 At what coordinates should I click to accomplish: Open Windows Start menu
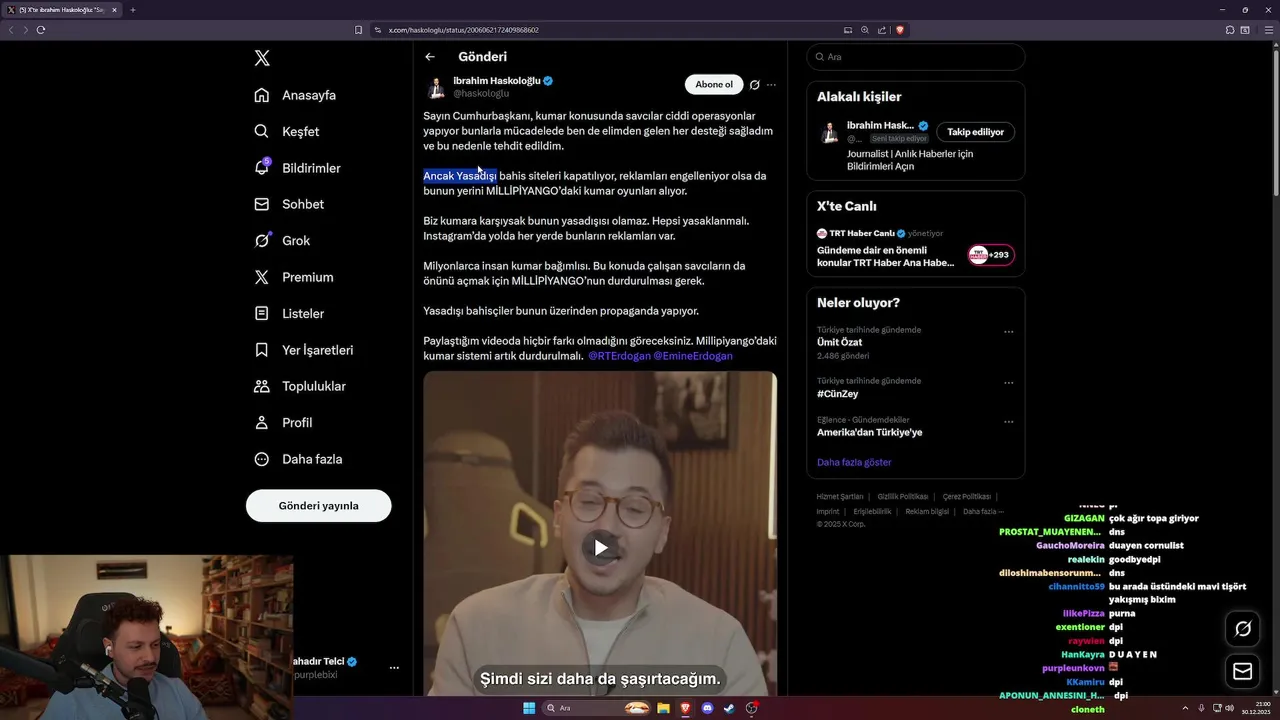point(529,708)
